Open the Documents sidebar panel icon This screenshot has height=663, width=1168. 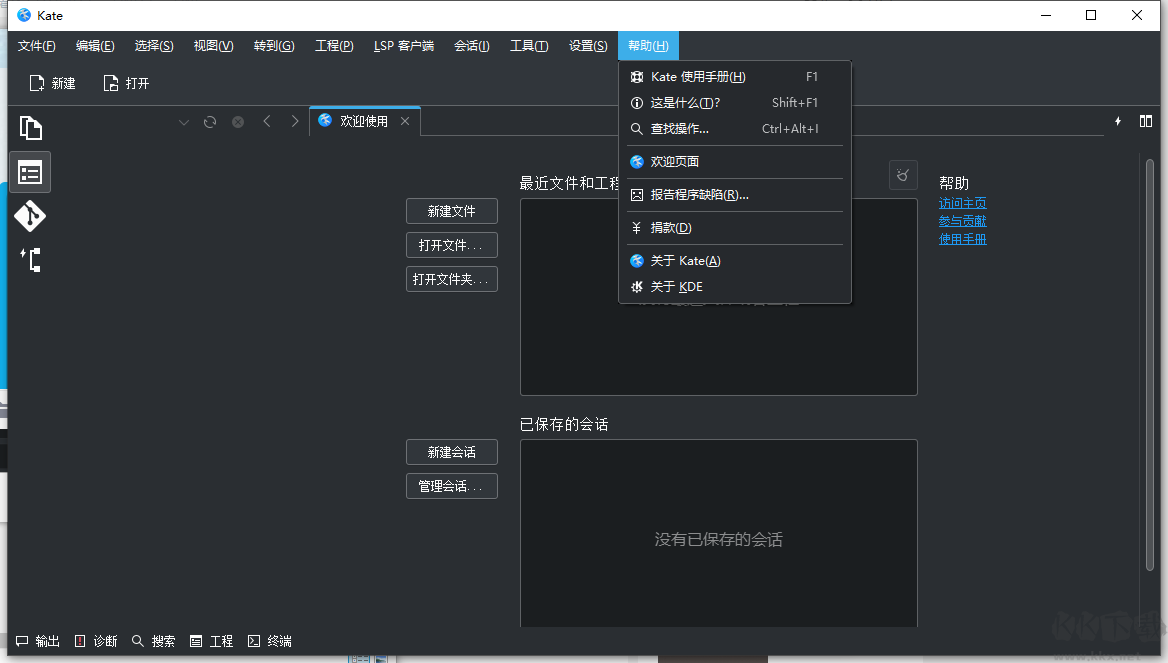[30, 128]
